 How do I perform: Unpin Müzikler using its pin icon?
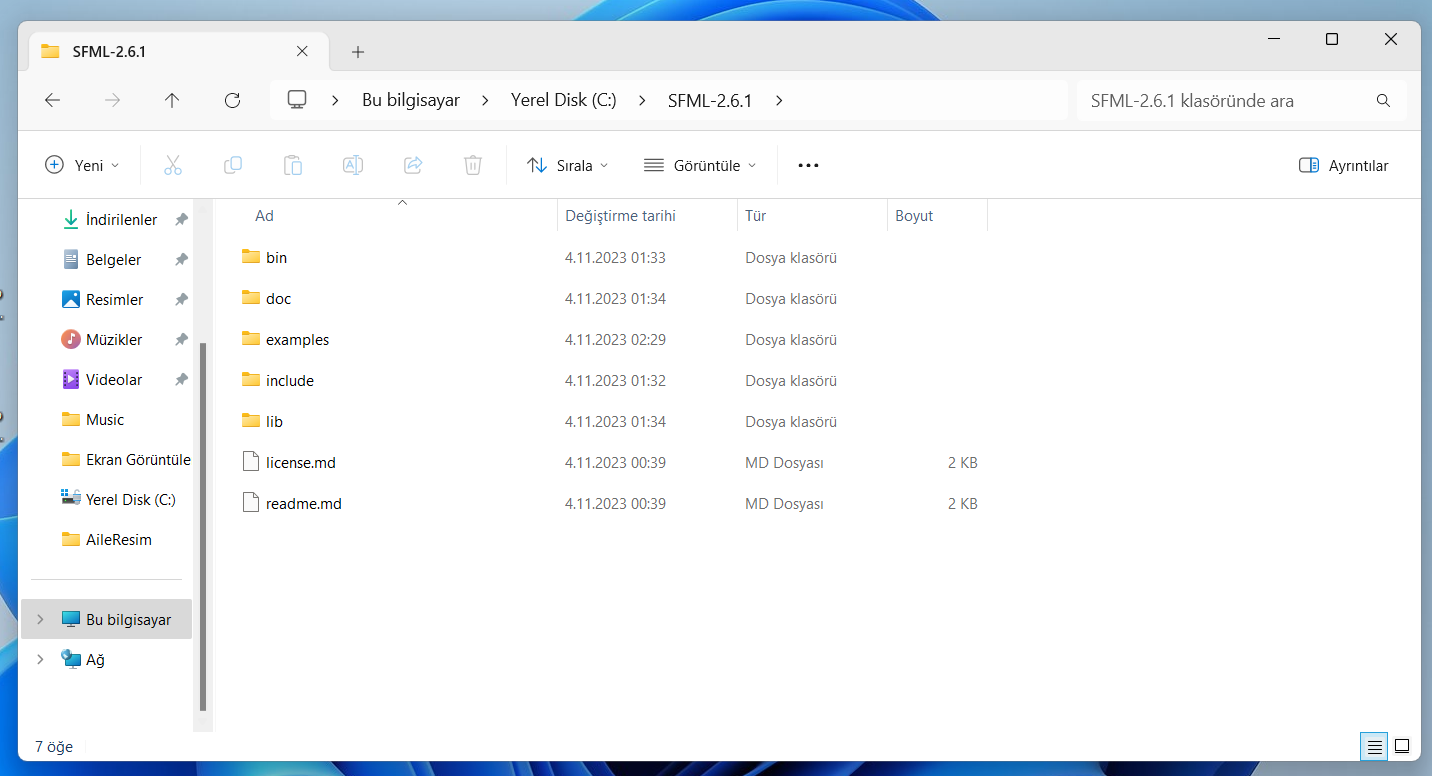tap(181, 340)
